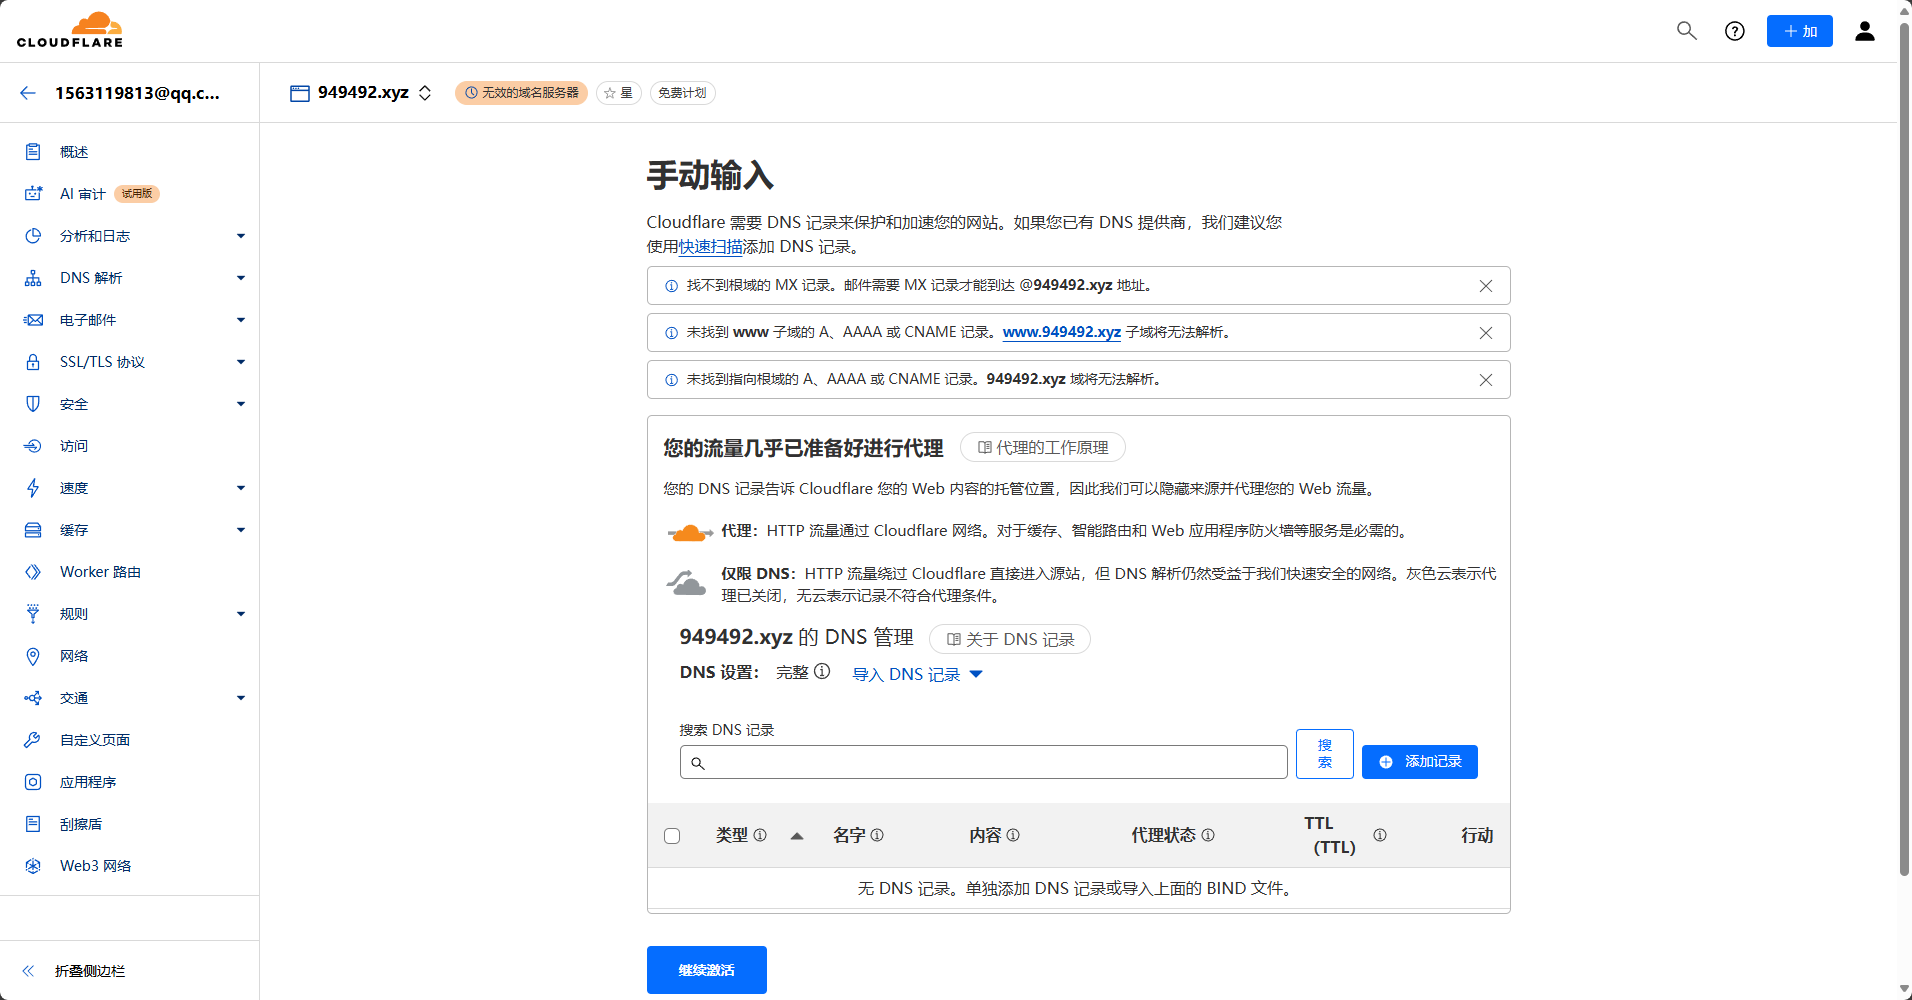This screenshot has width=1912, height=1000.
Task: Click the 交通 traffic icon
Action: (x=33, y=698)
